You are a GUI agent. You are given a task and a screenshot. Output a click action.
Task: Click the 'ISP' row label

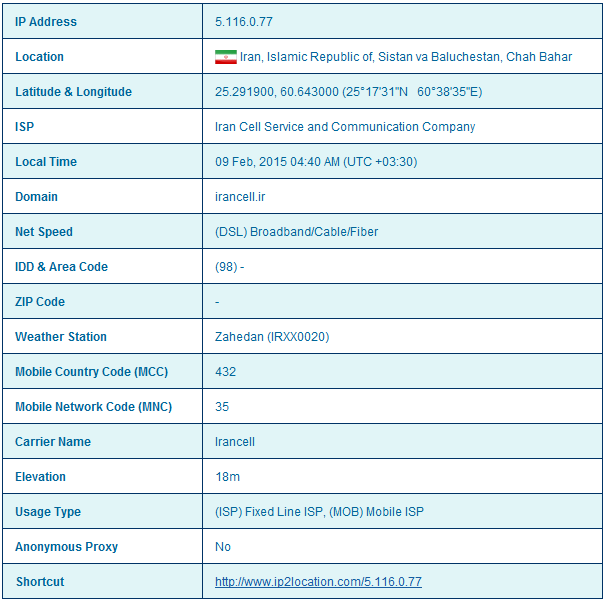[24, 127]
